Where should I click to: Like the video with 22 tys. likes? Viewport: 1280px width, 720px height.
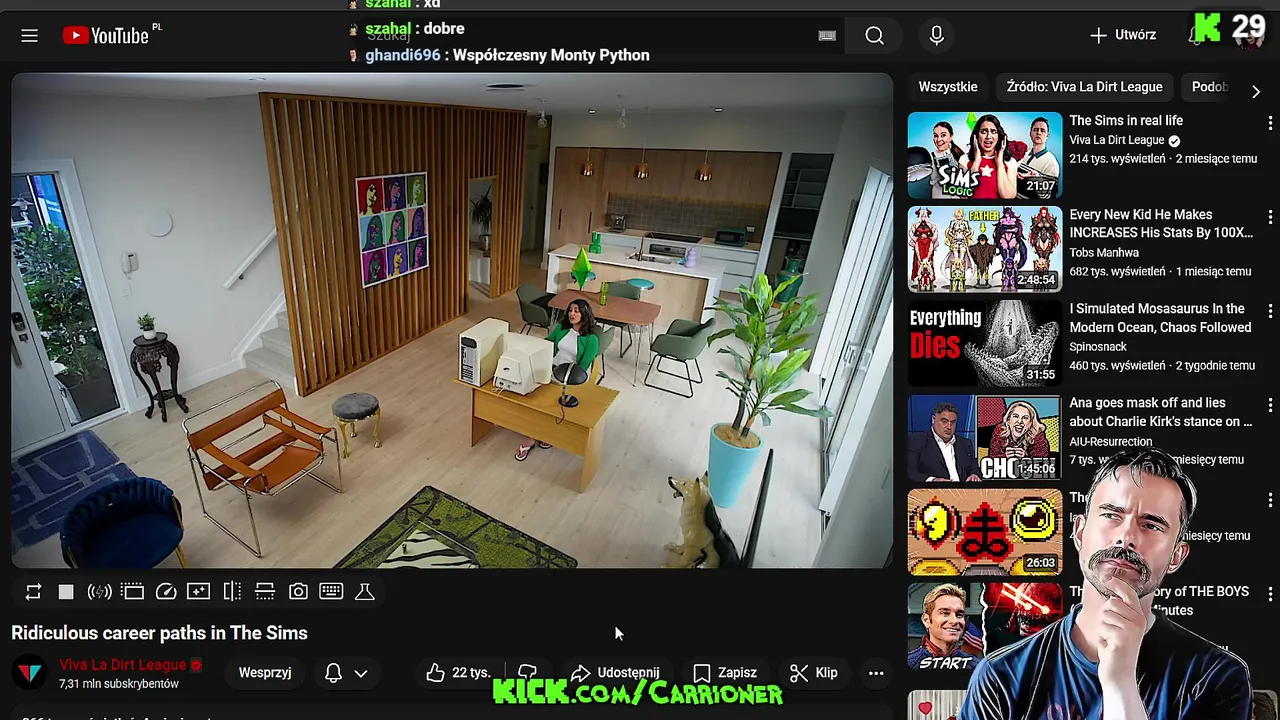coord(458,673)
